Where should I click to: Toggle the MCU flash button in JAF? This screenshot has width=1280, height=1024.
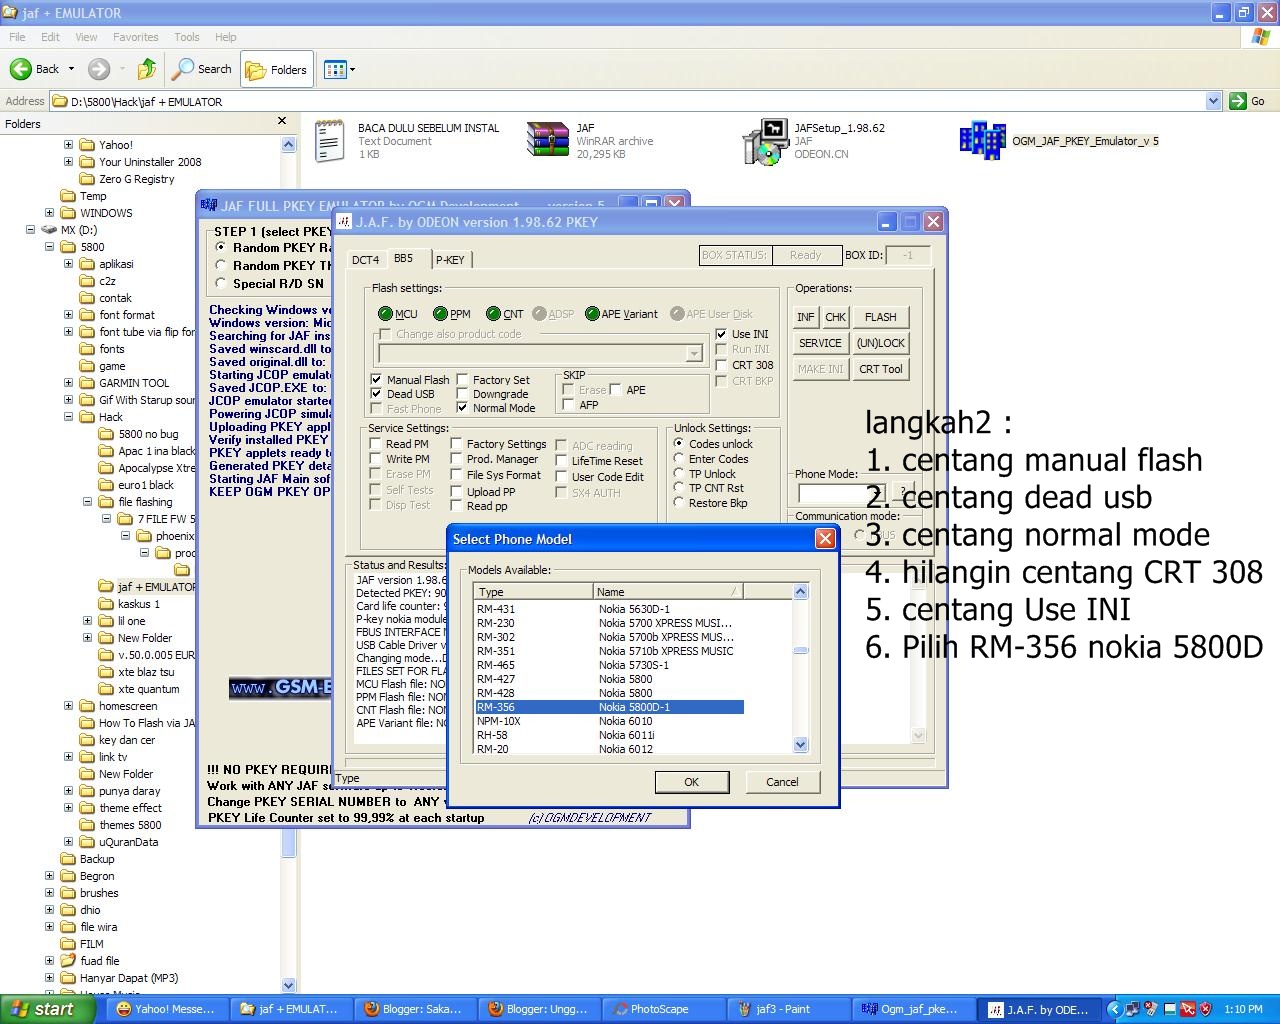coord(386,314)
